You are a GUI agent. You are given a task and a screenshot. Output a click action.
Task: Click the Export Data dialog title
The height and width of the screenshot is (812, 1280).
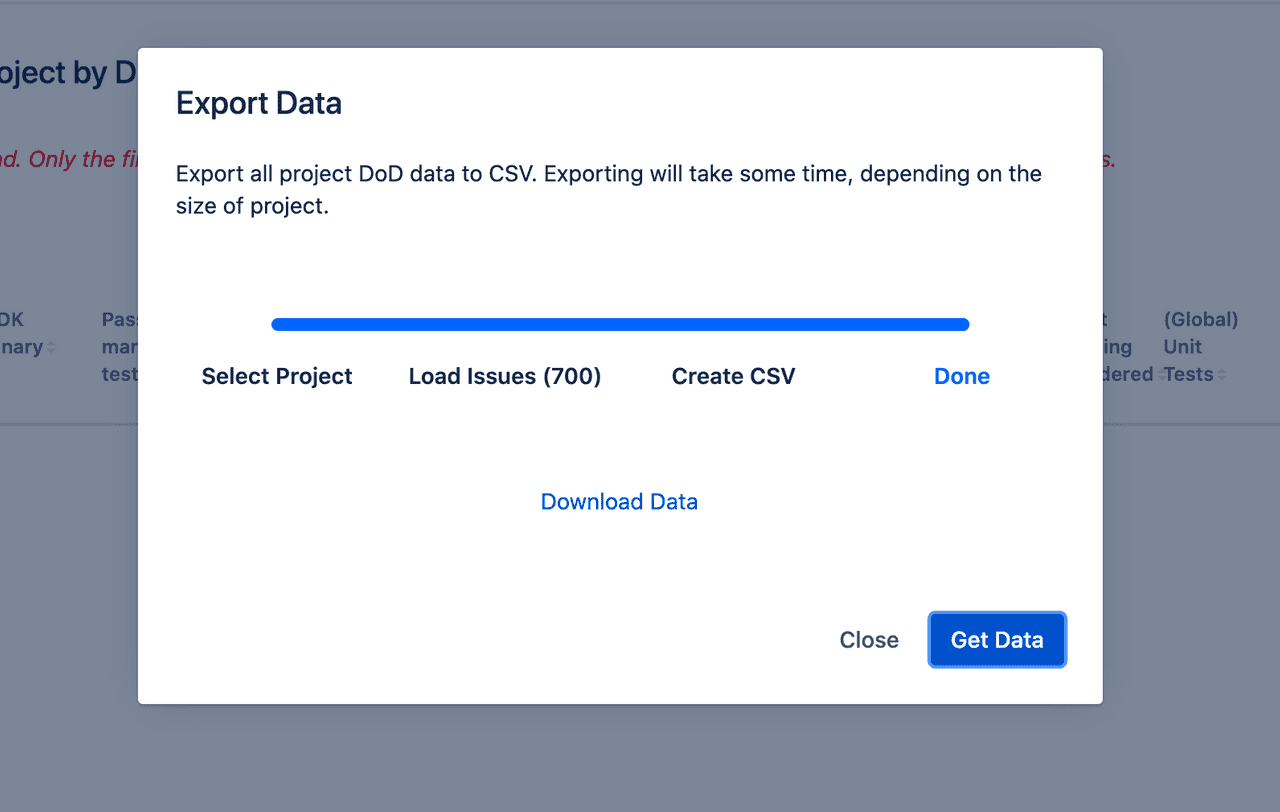[259, 103]
